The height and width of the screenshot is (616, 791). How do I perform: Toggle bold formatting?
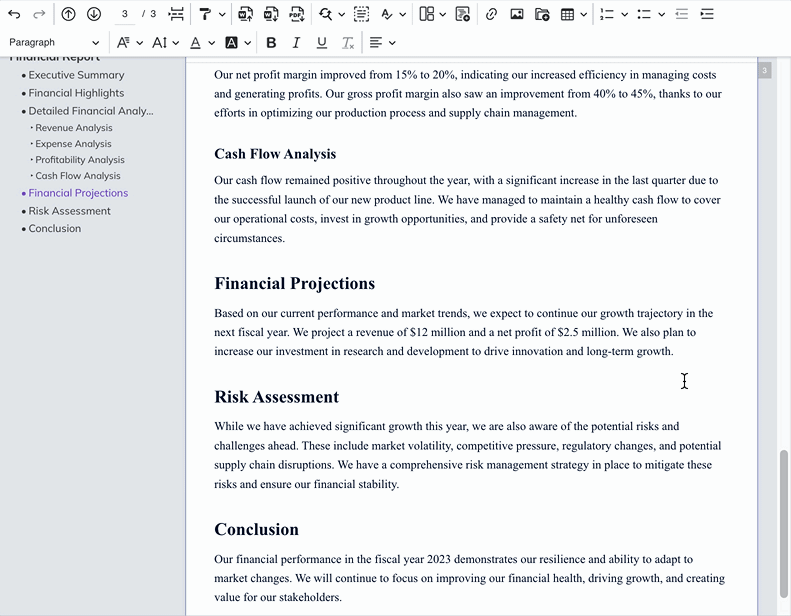271,43
